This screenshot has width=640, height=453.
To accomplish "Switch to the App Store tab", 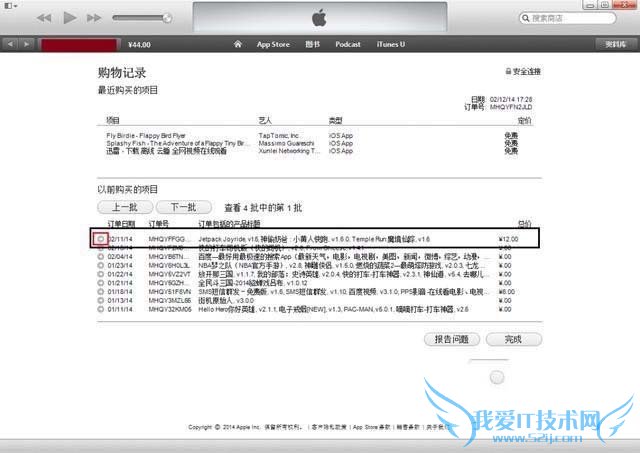I will pos(273,44).
